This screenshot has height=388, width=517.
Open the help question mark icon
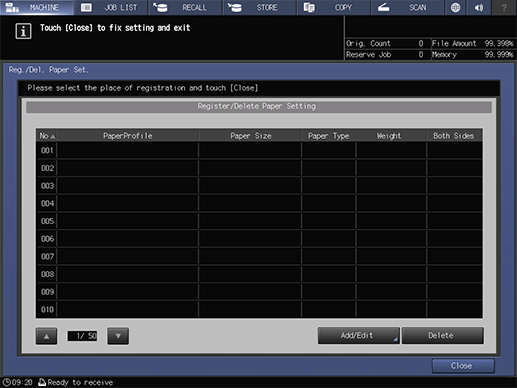pyautogui.click(x=504, y=7)
